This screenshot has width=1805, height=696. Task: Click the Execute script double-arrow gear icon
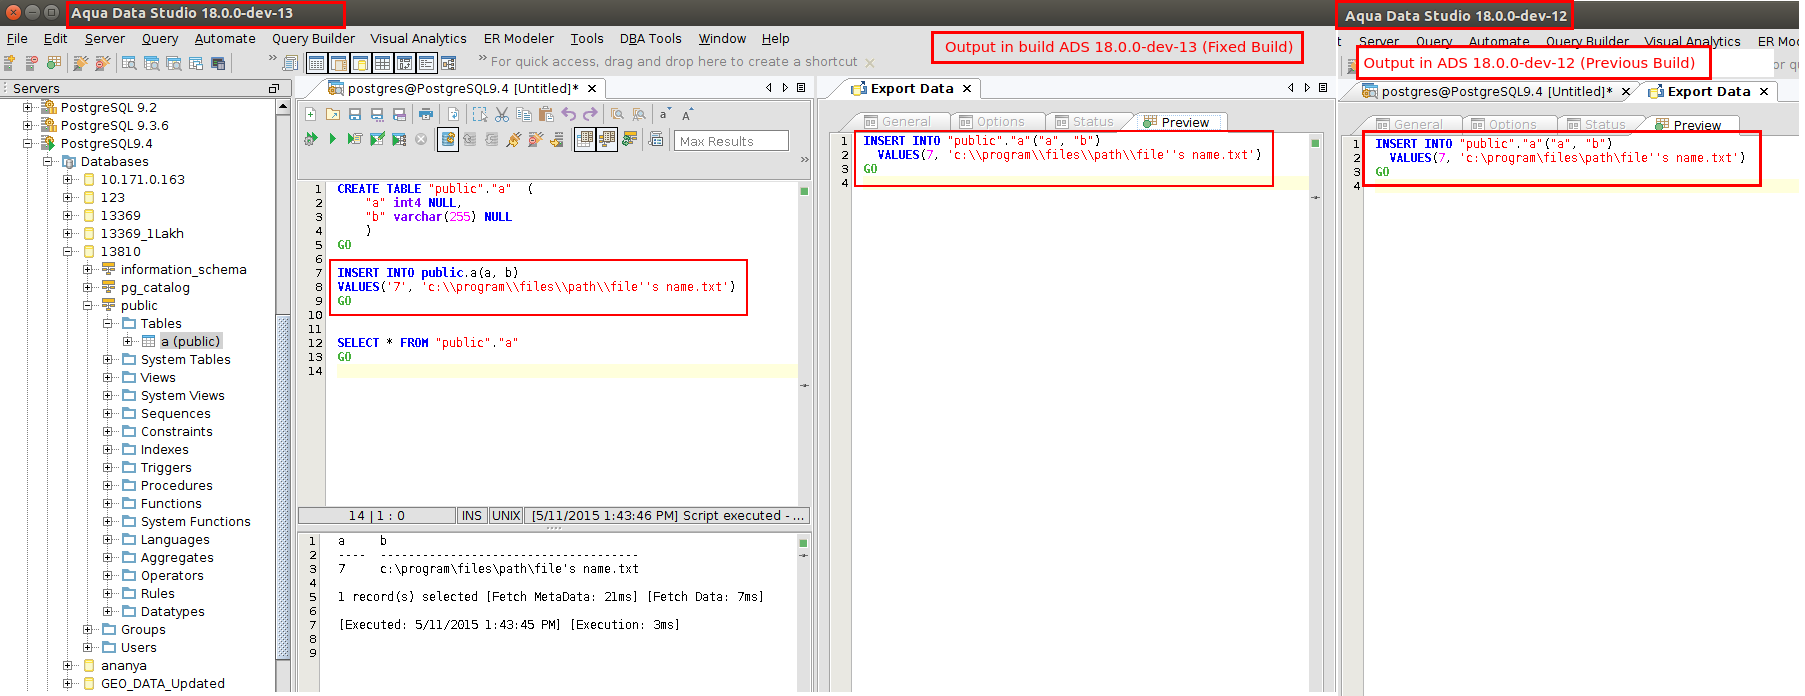(x=310, y=139)
